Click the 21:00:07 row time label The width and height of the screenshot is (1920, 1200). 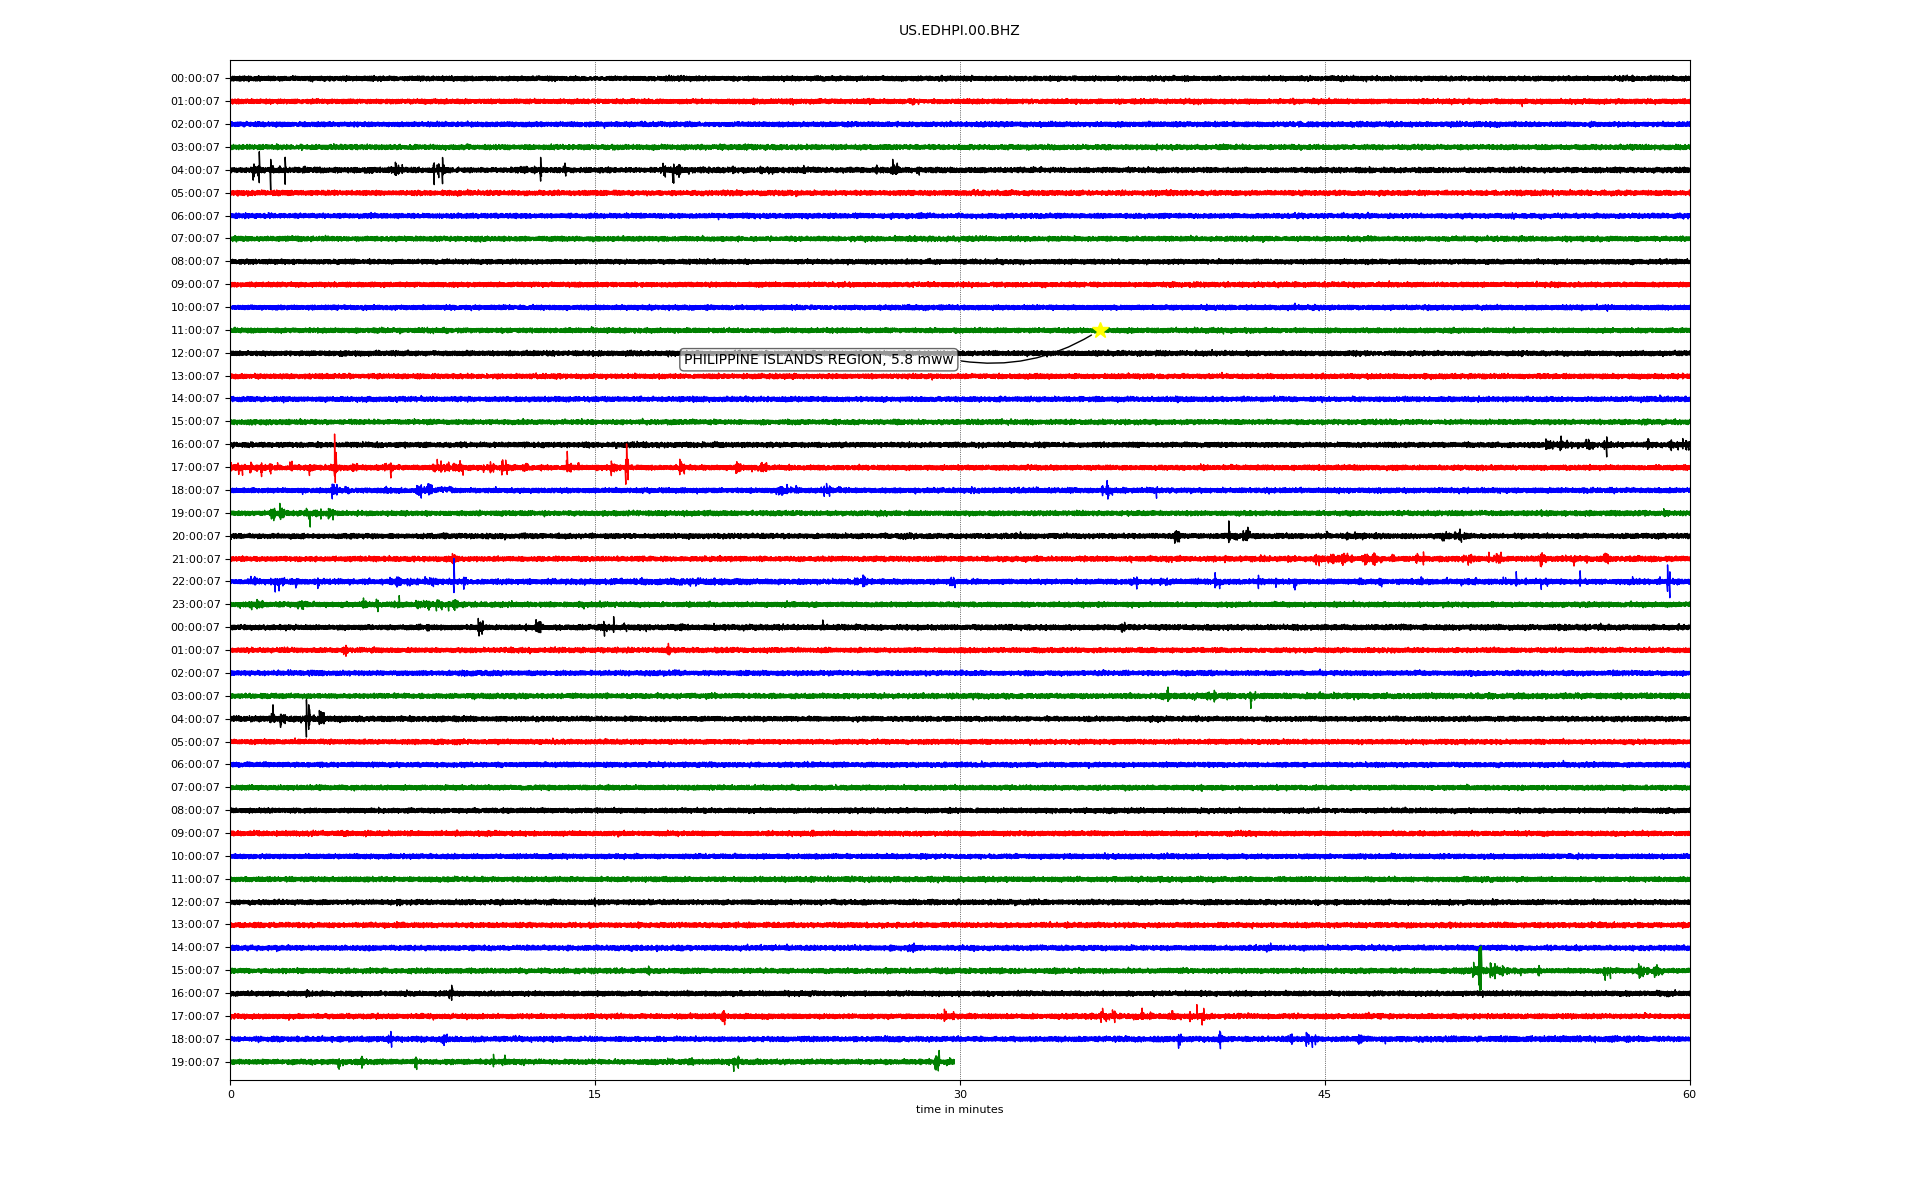[x=195, y=559]
